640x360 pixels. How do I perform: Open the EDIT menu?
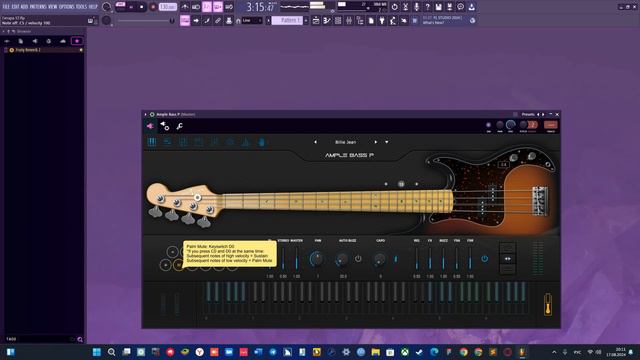(x=16, y=7)
